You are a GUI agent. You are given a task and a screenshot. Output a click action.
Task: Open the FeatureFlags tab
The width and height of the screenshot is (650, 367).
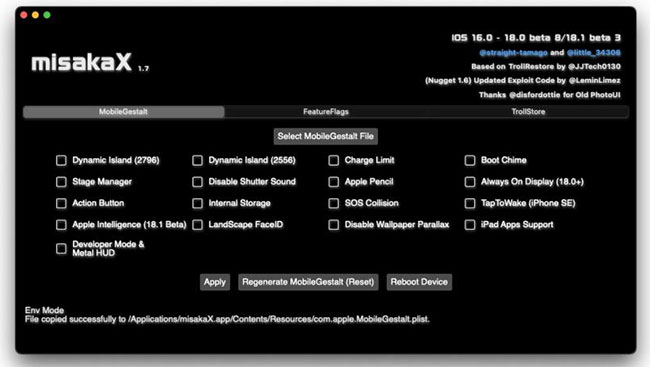pos(326,112)
